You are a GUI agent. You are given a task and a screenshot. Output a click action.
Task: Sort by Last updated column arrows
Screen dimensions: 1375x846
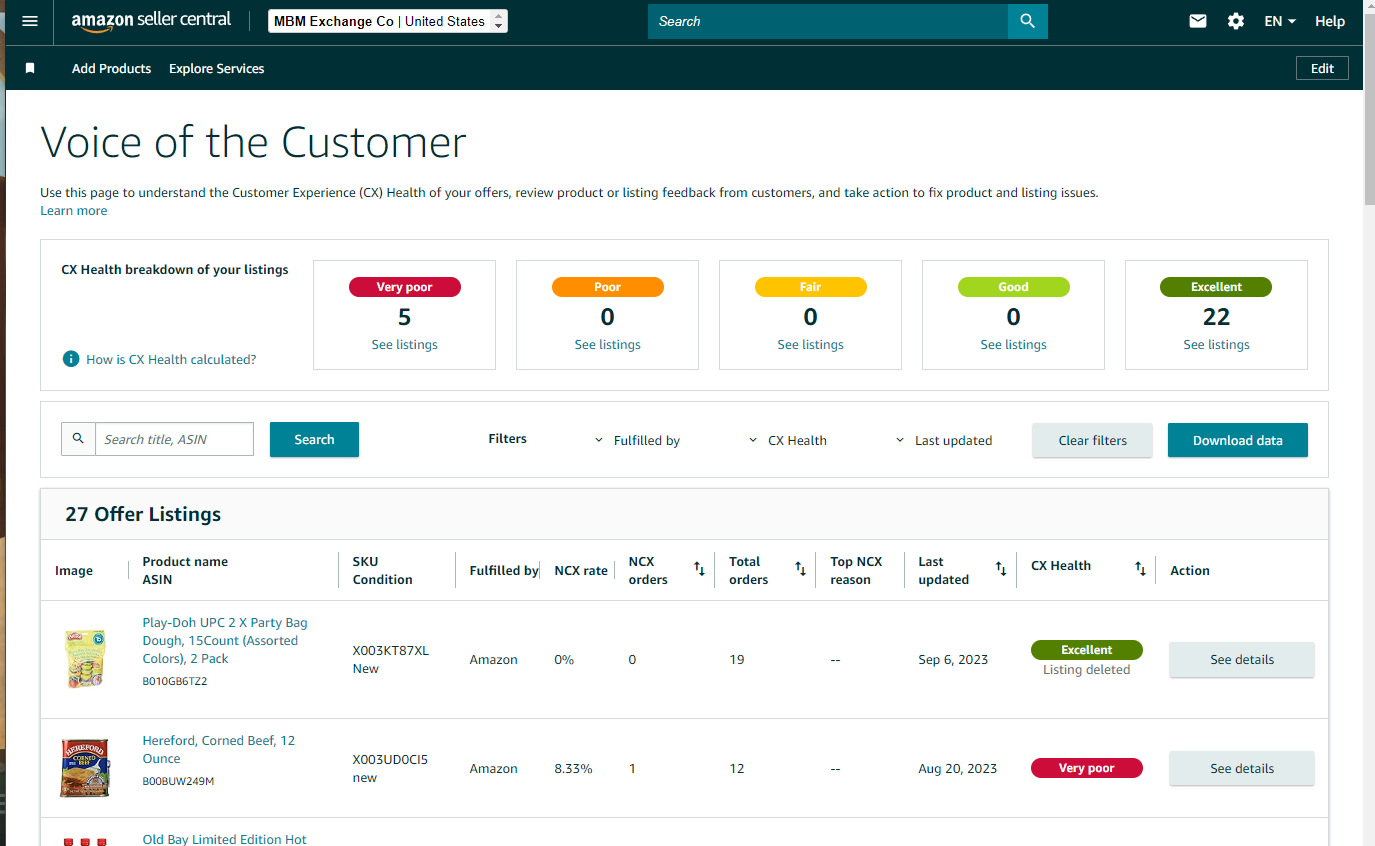pos(1001,569)
